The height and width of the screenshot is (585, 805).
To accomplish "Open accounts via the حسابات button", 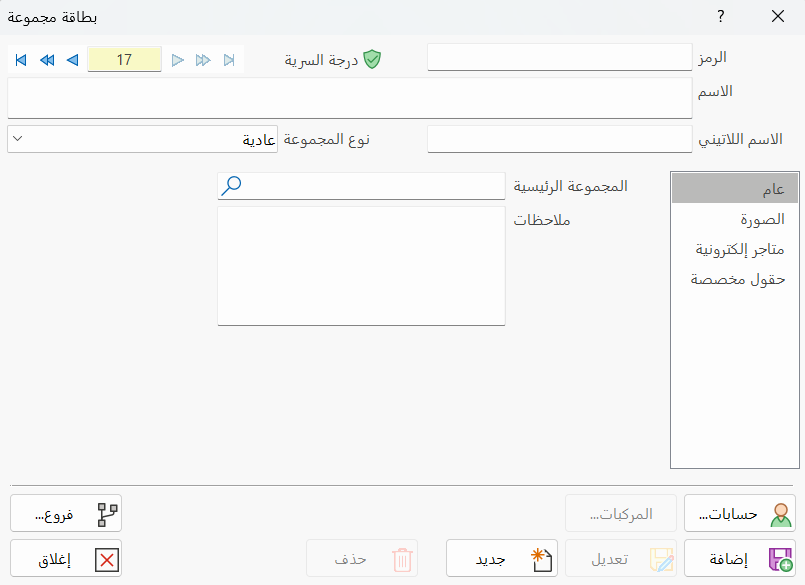I will (740, 512).
